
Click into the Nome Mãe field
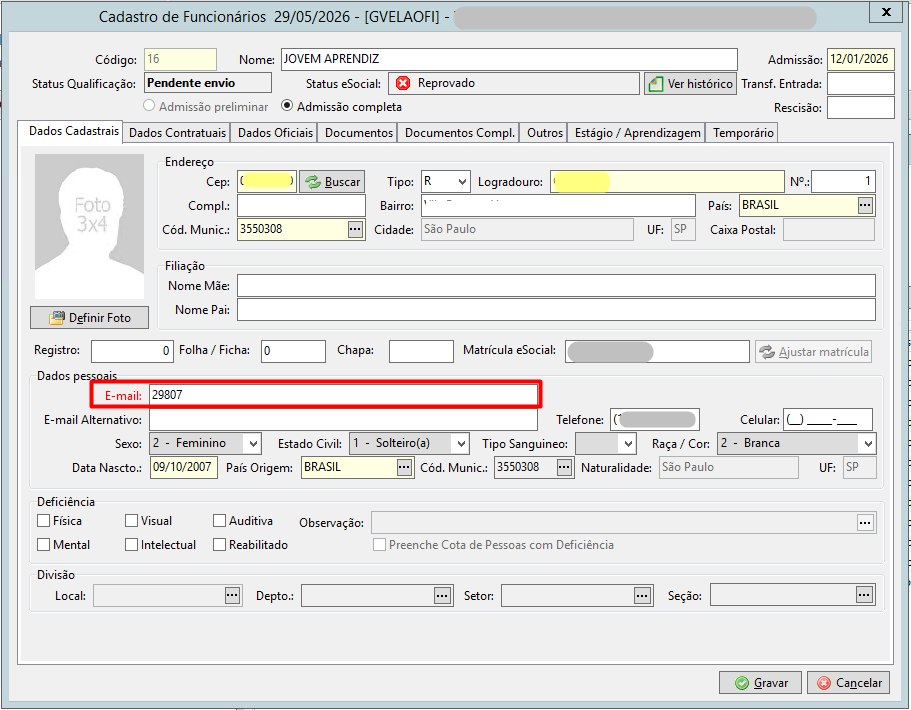click(556, 286)
